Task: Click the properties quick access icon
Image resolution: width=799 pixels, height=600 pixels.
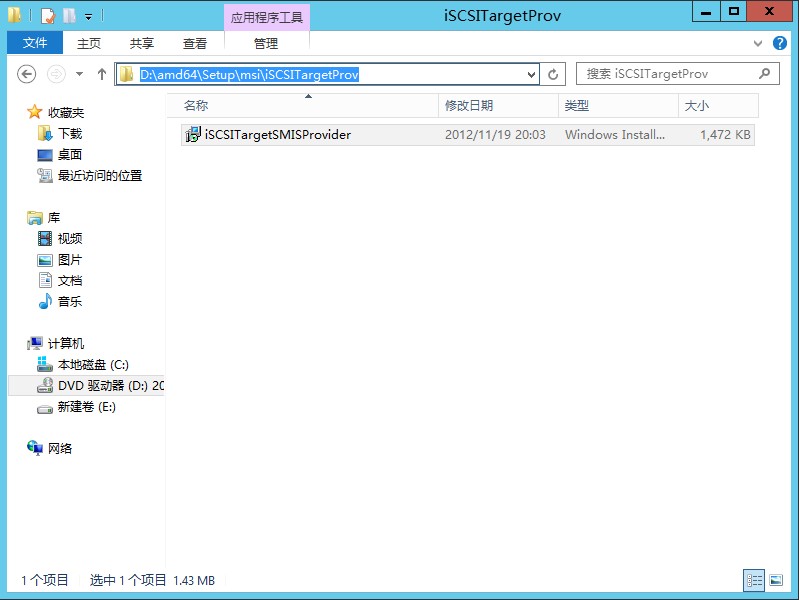Action: tap(47, 16)
